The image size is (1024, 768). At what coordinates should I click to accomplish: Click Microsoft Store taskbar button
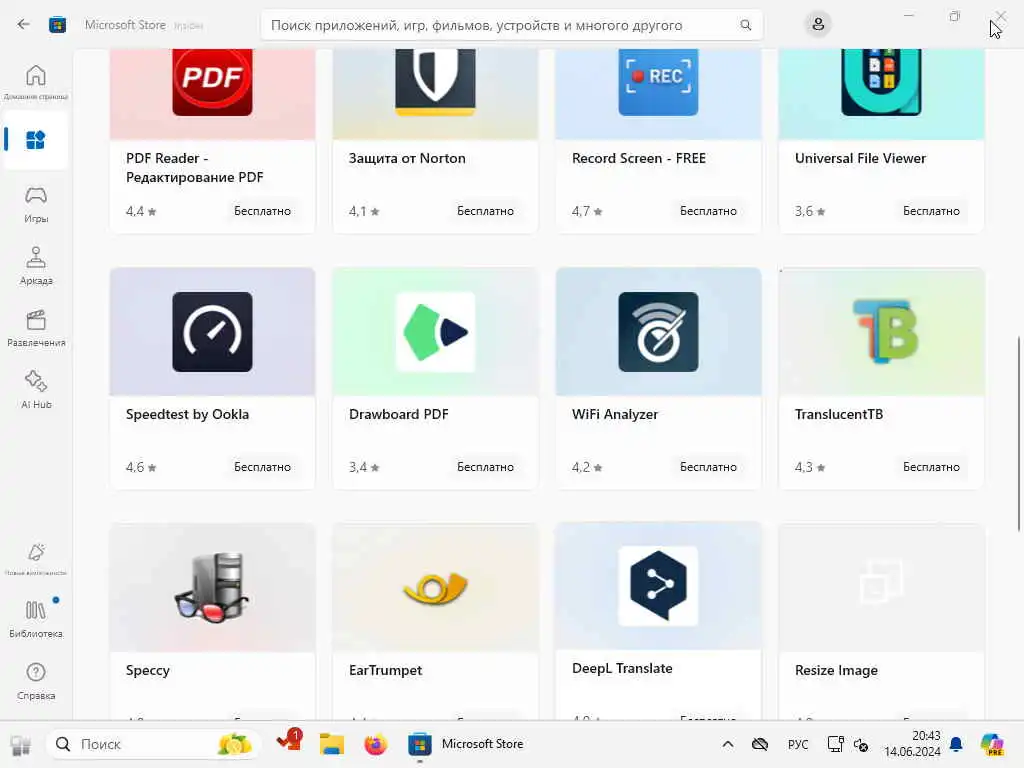466,744
